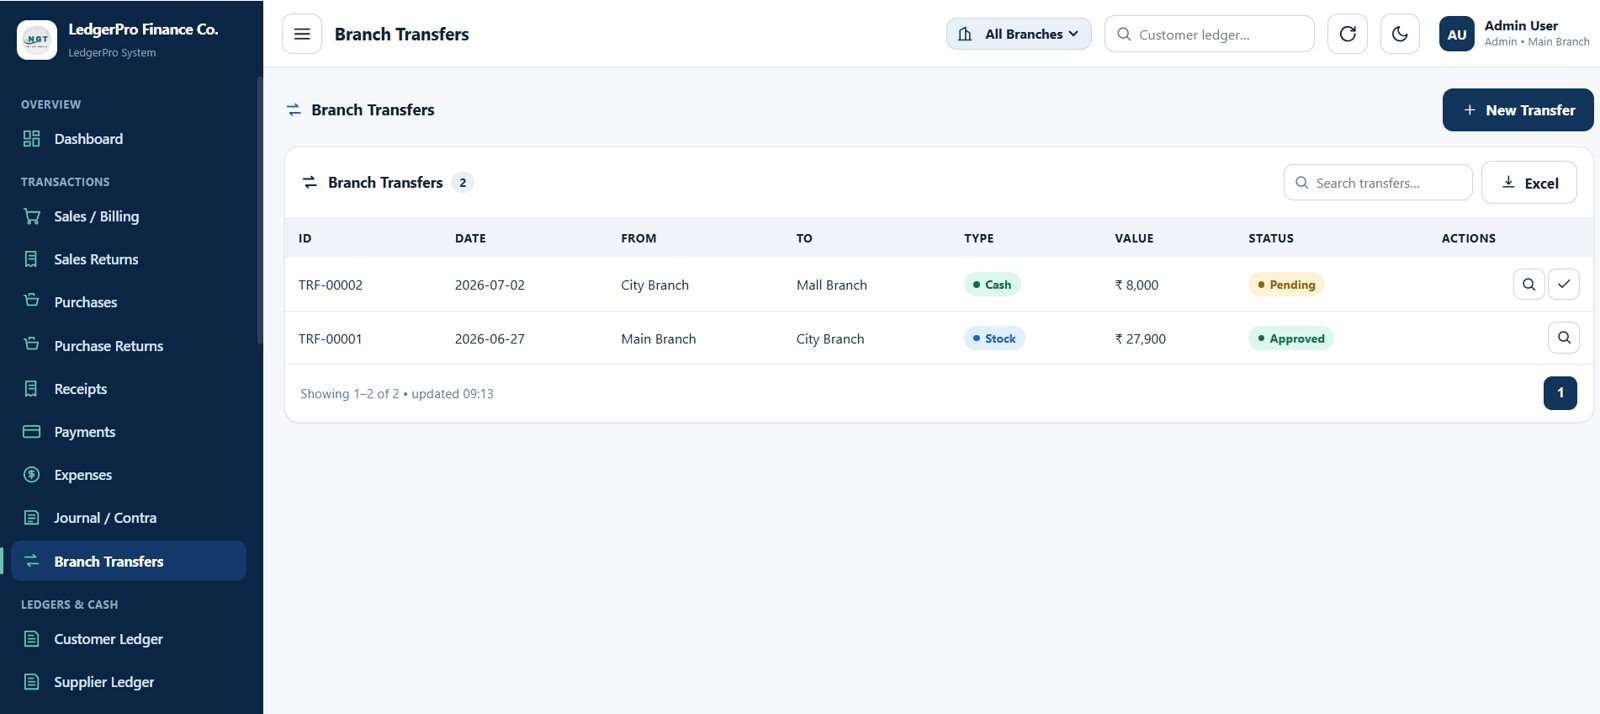Viewport: 1600px width, 714px height.
Task: Click the ID column header
Action: click(x=305, y=238)
